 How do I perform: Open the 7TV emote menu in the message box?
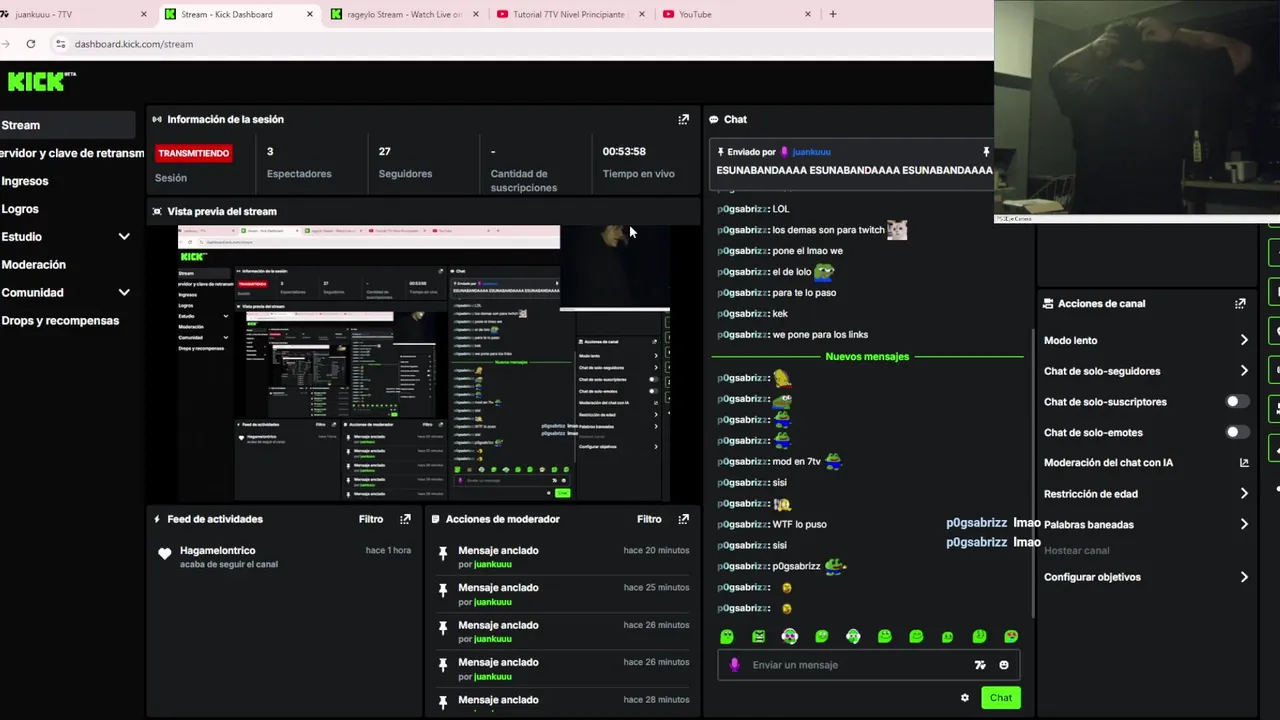pos(980,665)
